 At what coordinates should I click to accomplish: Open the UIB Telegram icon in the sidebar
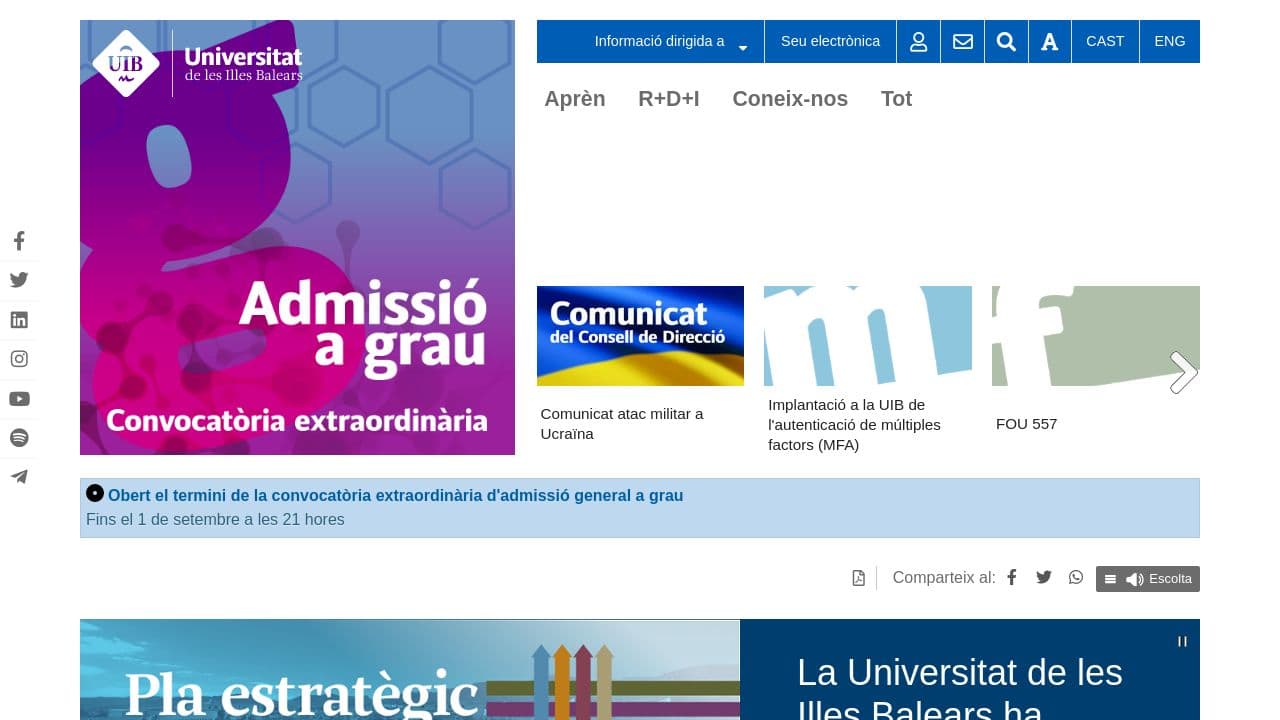(19, 477)
